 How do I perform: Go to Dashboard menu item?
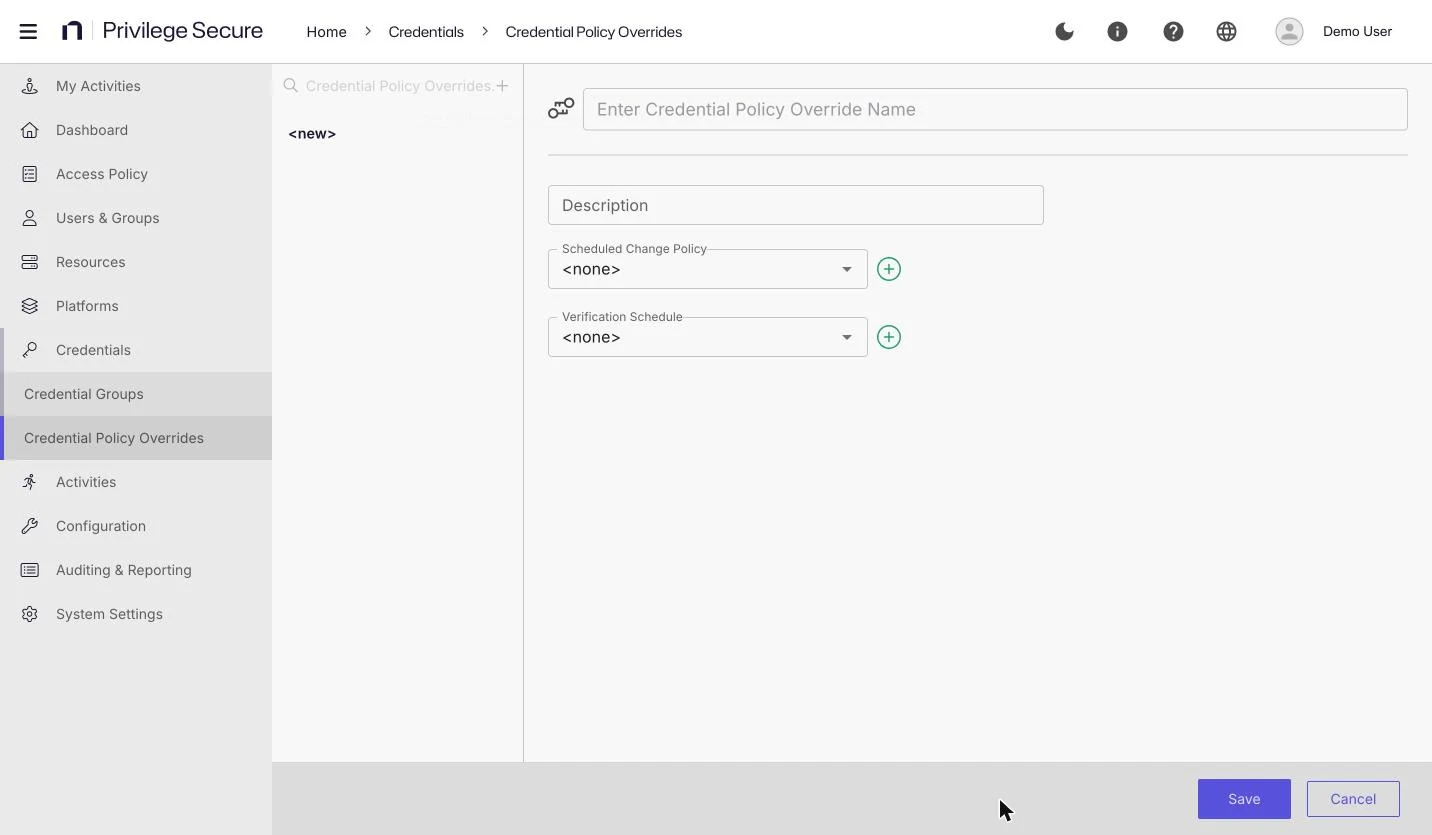[136, 130]
